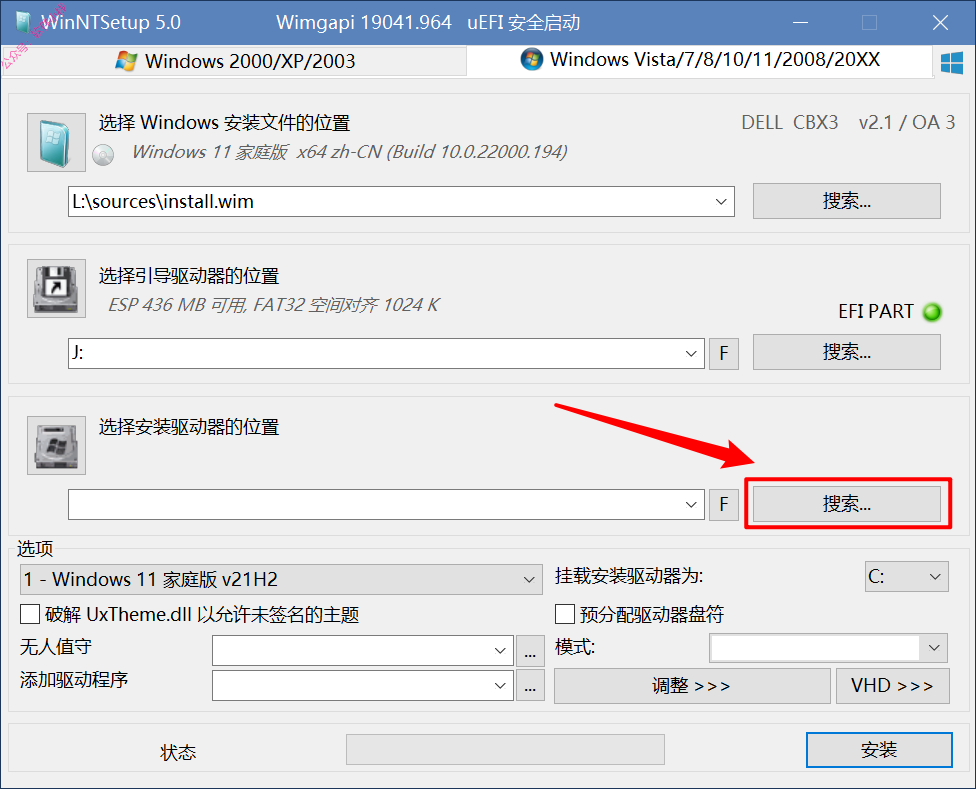976x789 pixels.
Task: Click the installation drive hard disk icon
Action: [56, 446]
